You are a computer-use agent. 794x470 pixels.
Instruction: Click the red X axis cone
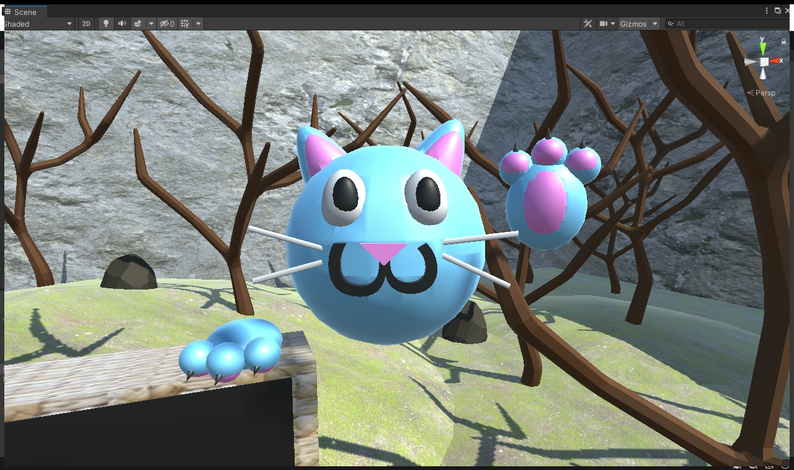(776, 61)
